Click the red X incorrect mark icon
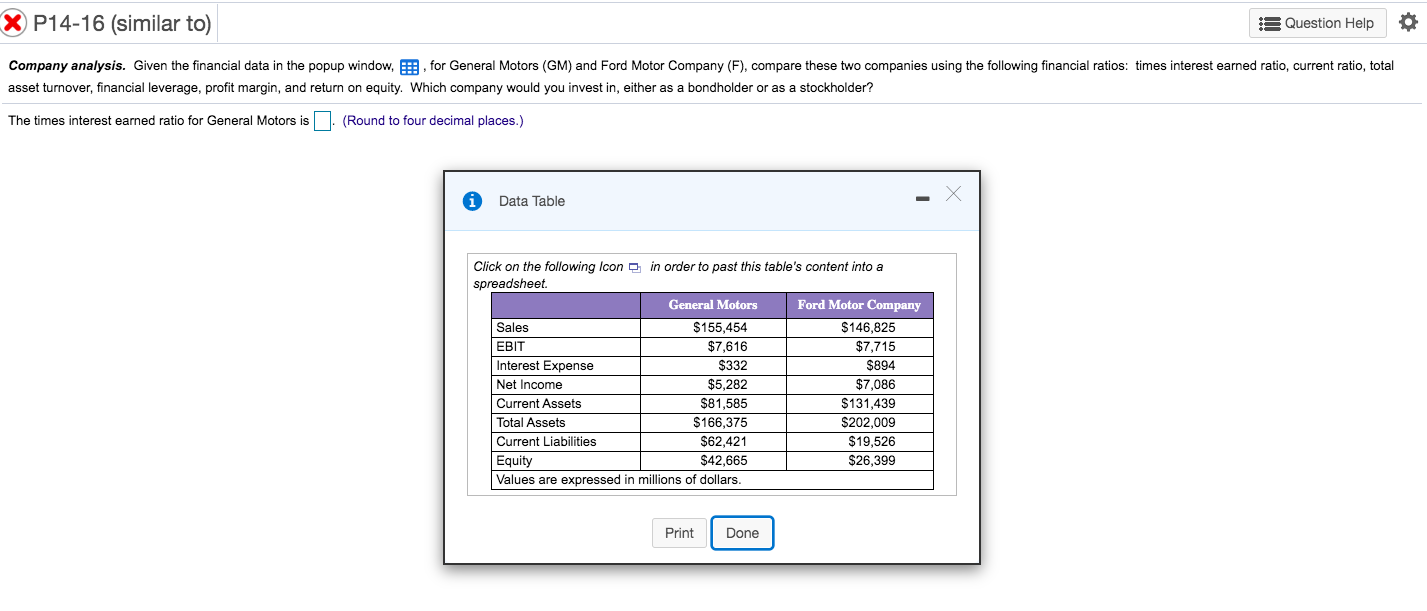Screen dimensions: 1427x611 click(x=15, y=22)
